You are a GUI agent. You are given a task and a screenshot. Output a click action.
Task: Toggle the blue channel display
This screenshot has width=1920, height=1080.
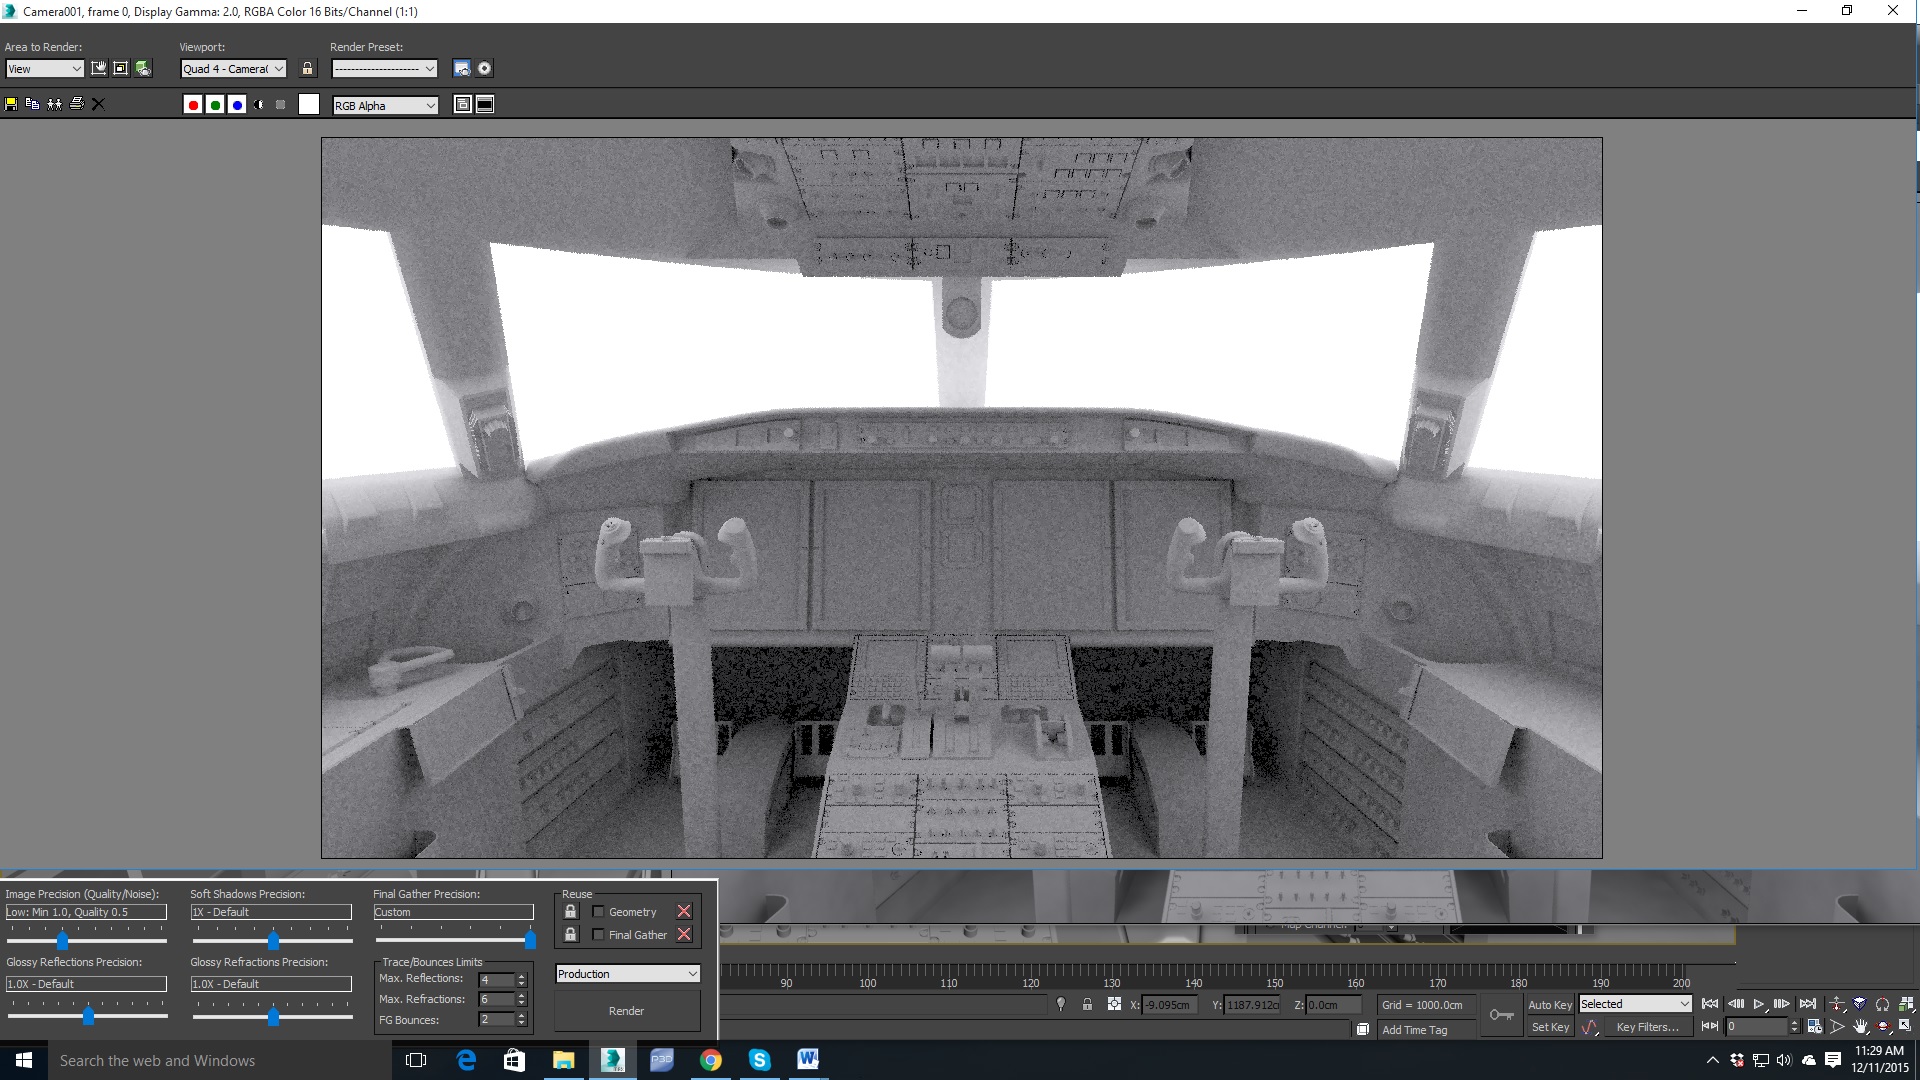click(x=237, y=105)
